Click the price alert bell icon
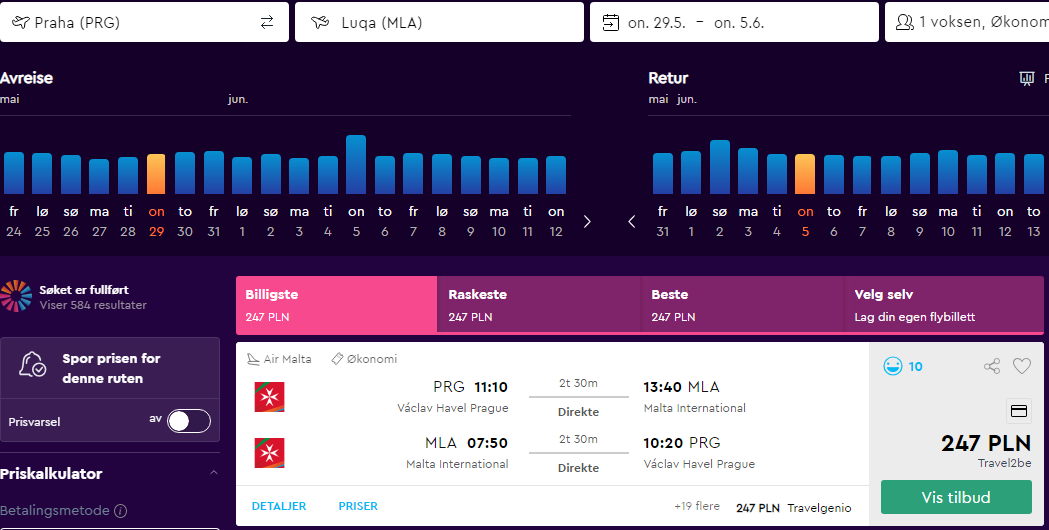1049x530 pixels. tap(32, 364)
